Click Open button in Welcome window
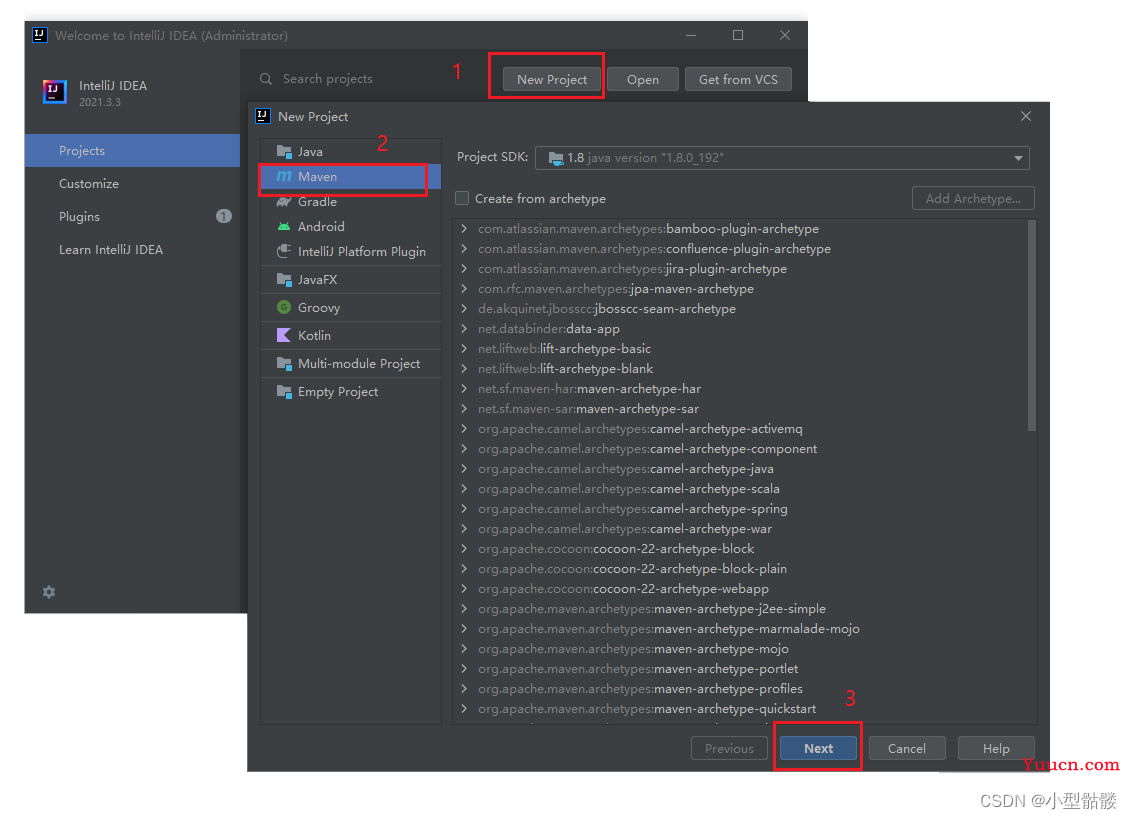This screenshot has width=1132, height=819. [643, 79]
